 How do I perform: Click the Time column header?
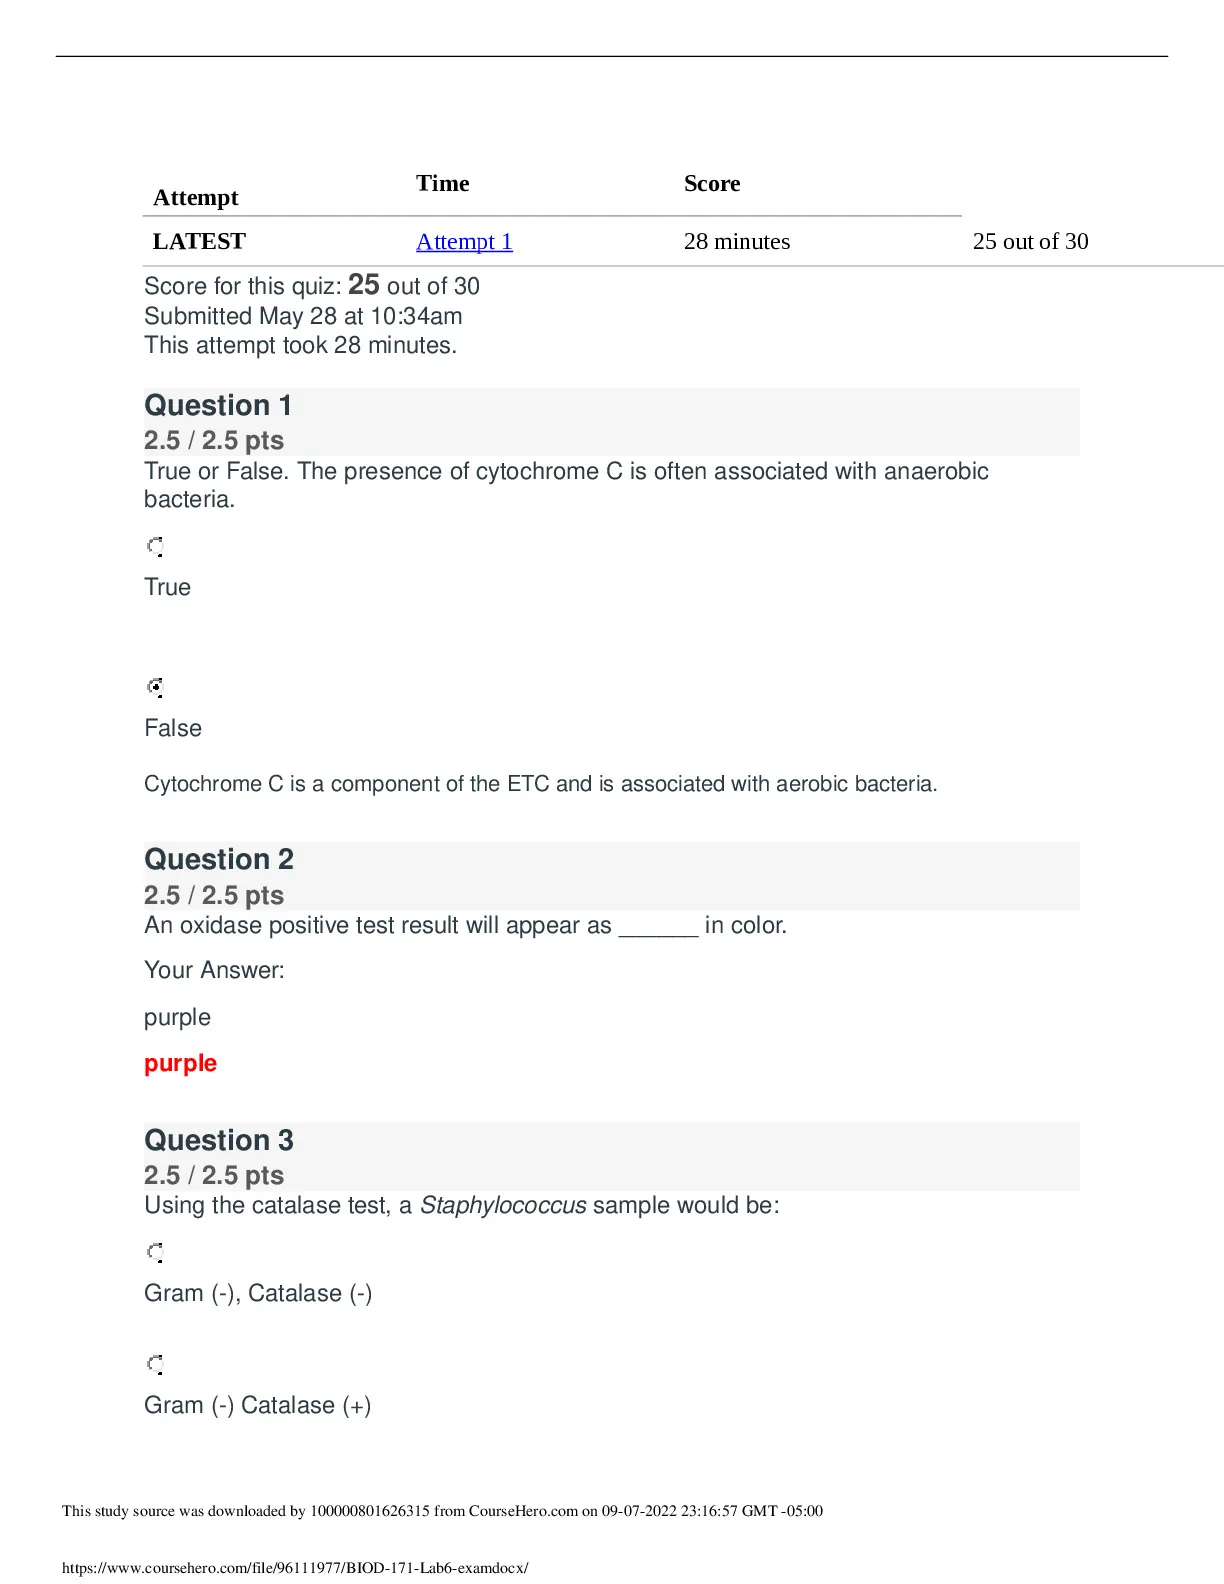443,184
